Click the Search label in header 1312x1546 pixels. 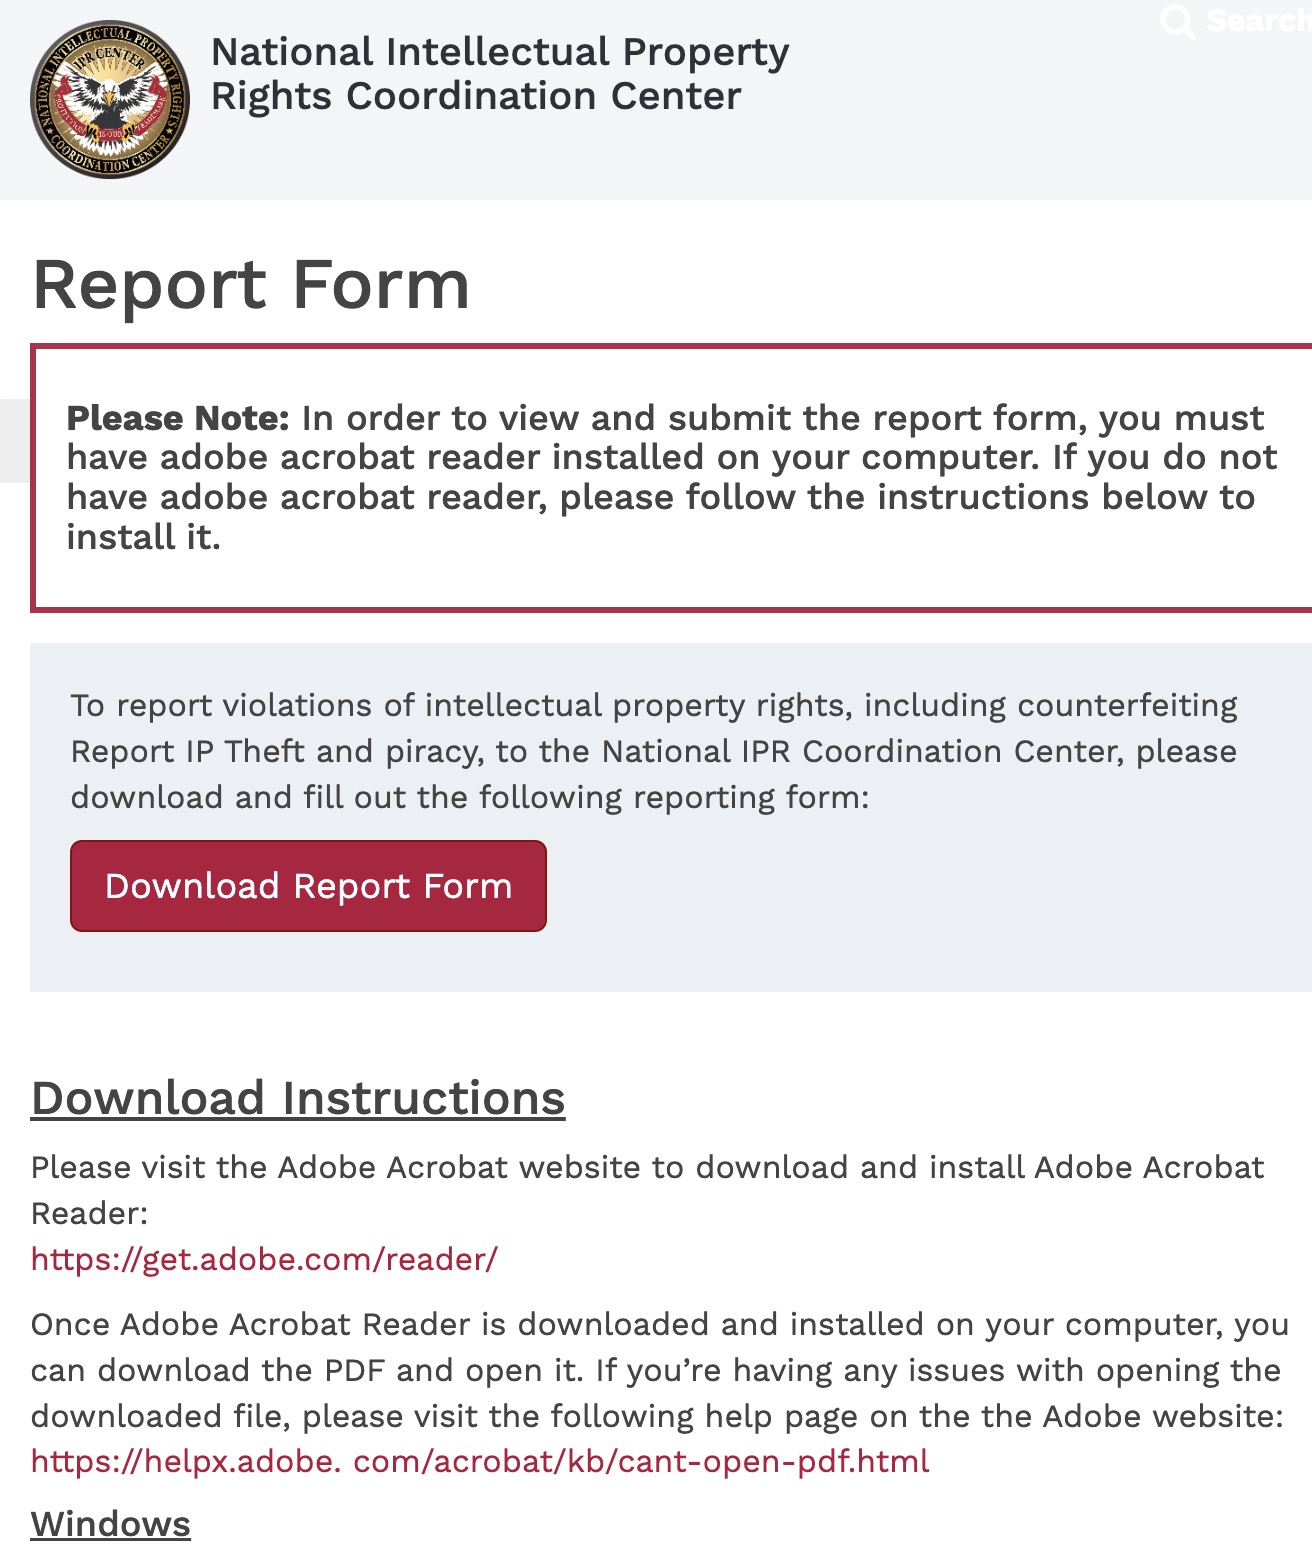(1256, 21)
